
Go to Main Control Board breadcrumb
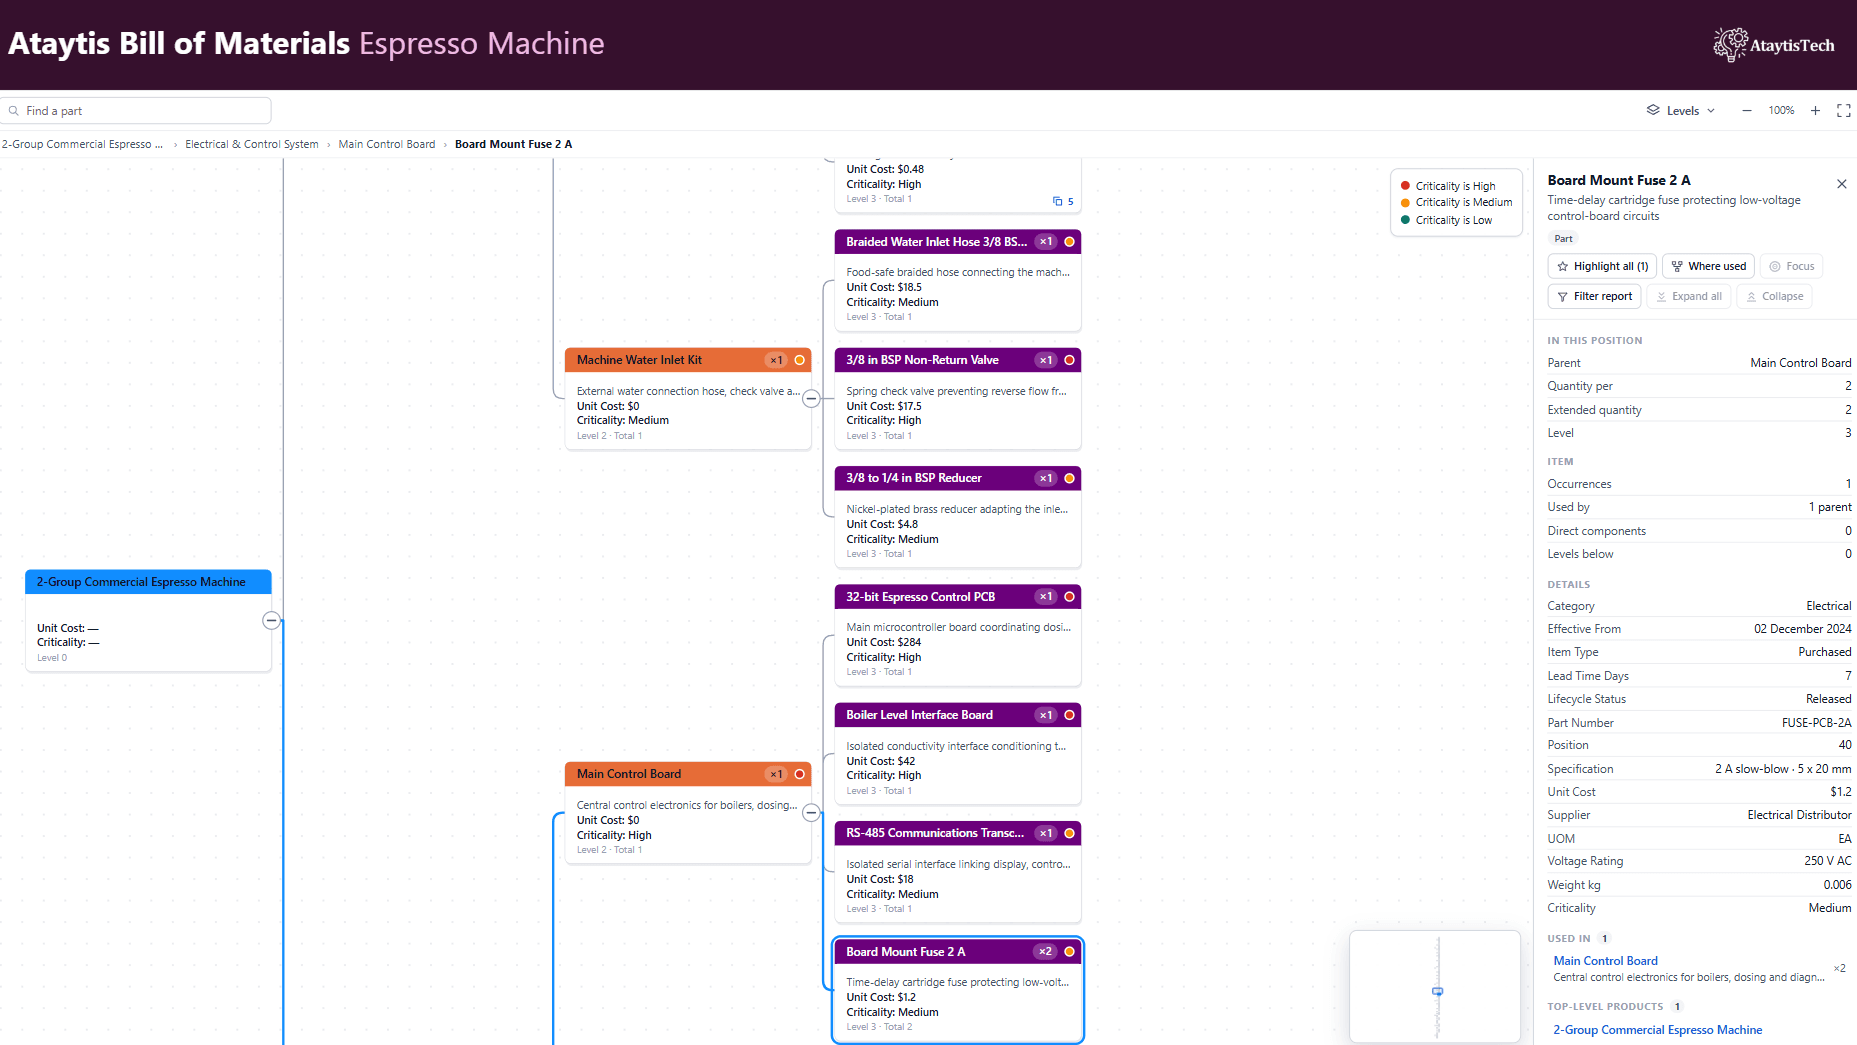coord(387,144)
